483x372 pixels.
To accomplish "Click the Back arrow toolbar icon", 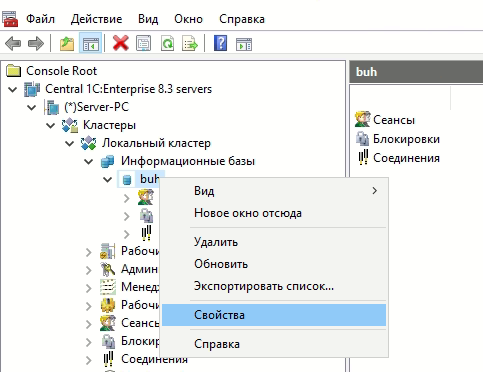I will click(13, 43).
